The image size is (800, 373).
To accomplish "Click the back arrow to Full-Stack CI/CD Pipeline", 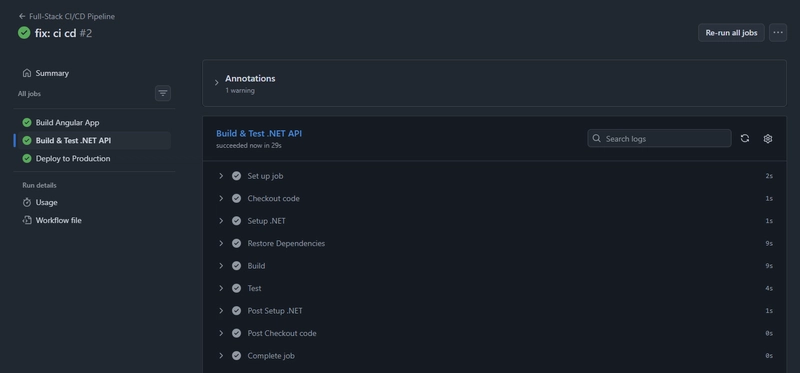I will [22, 16].
